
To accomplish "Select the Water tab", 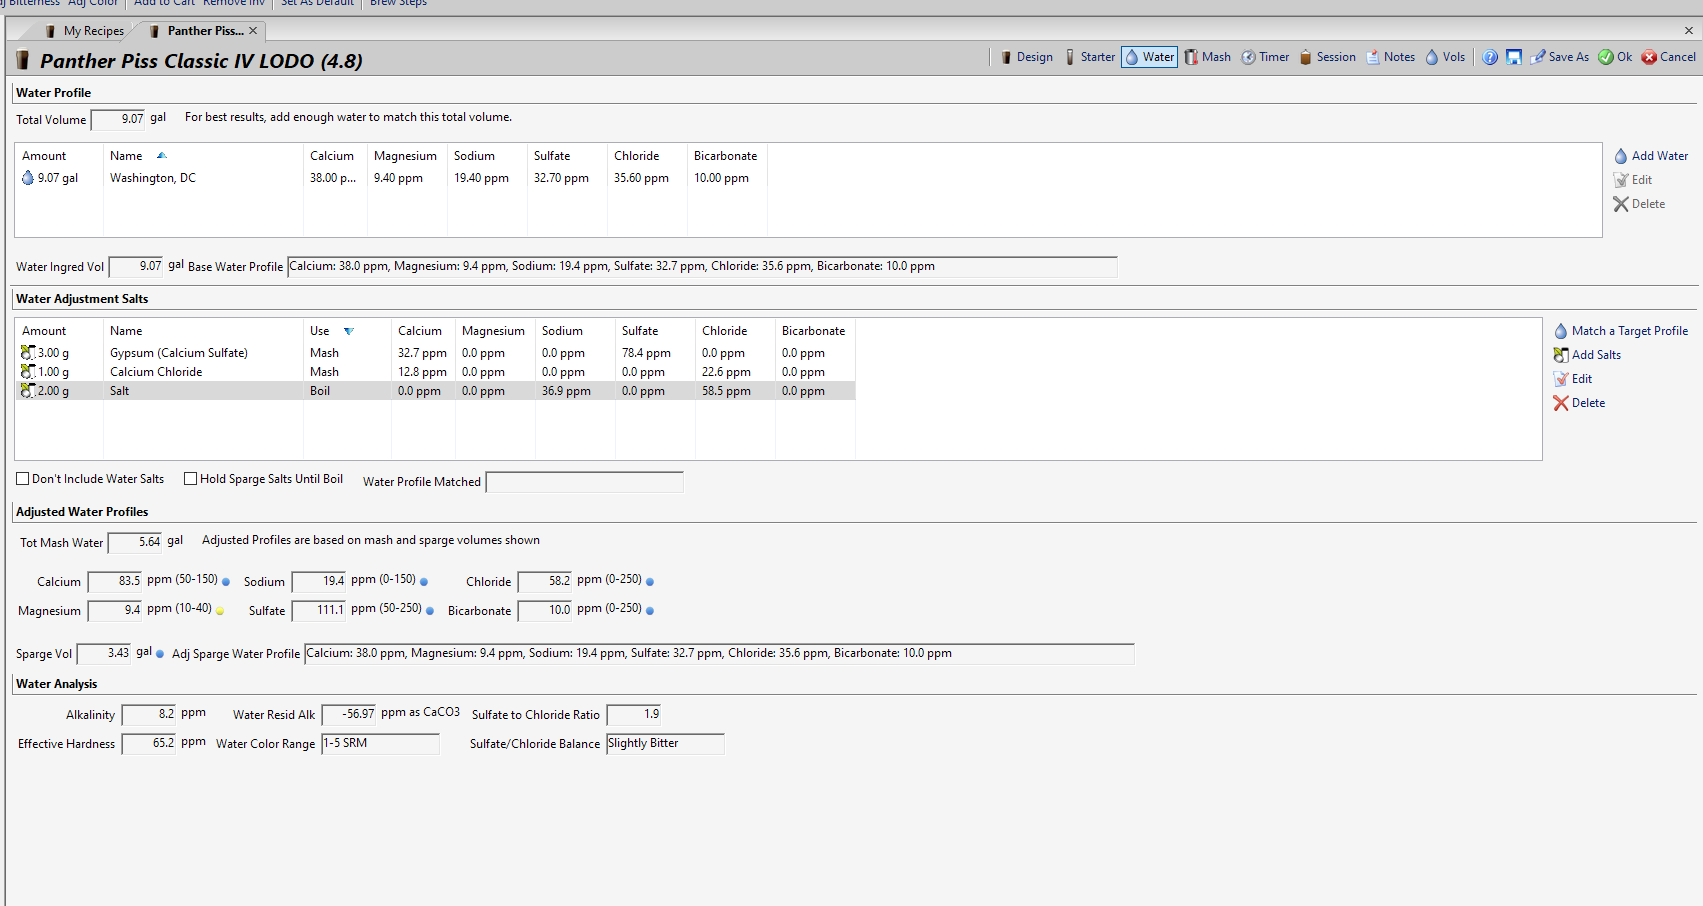I will click(1149, 57).
